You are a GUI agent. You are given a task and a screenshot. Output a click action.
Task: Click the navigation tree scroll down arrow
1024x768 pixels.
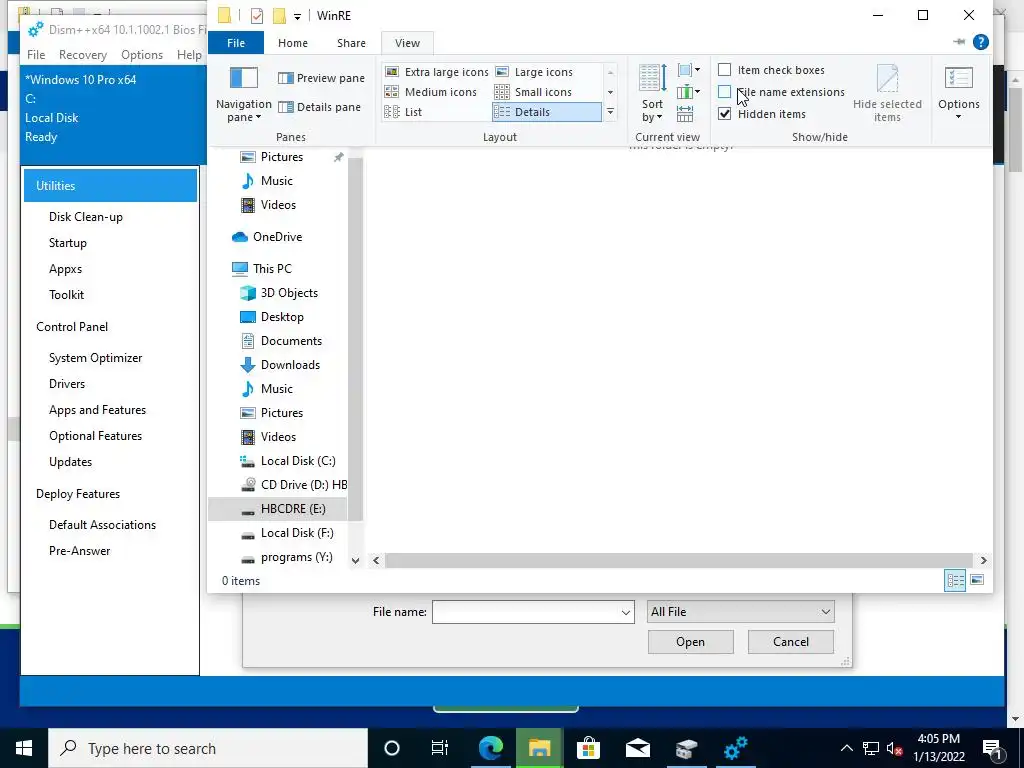(x=355, y=560)
